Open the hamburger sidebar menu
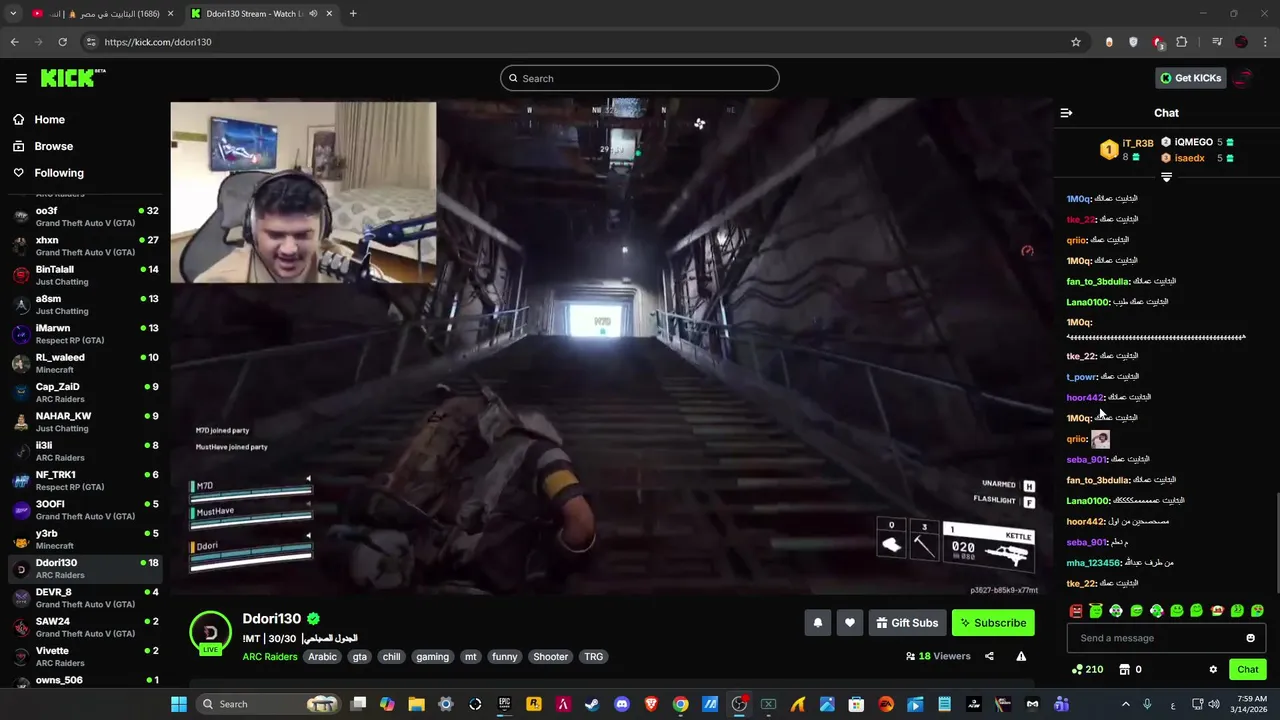1280x720 pixels. click(x=21, y=78)
